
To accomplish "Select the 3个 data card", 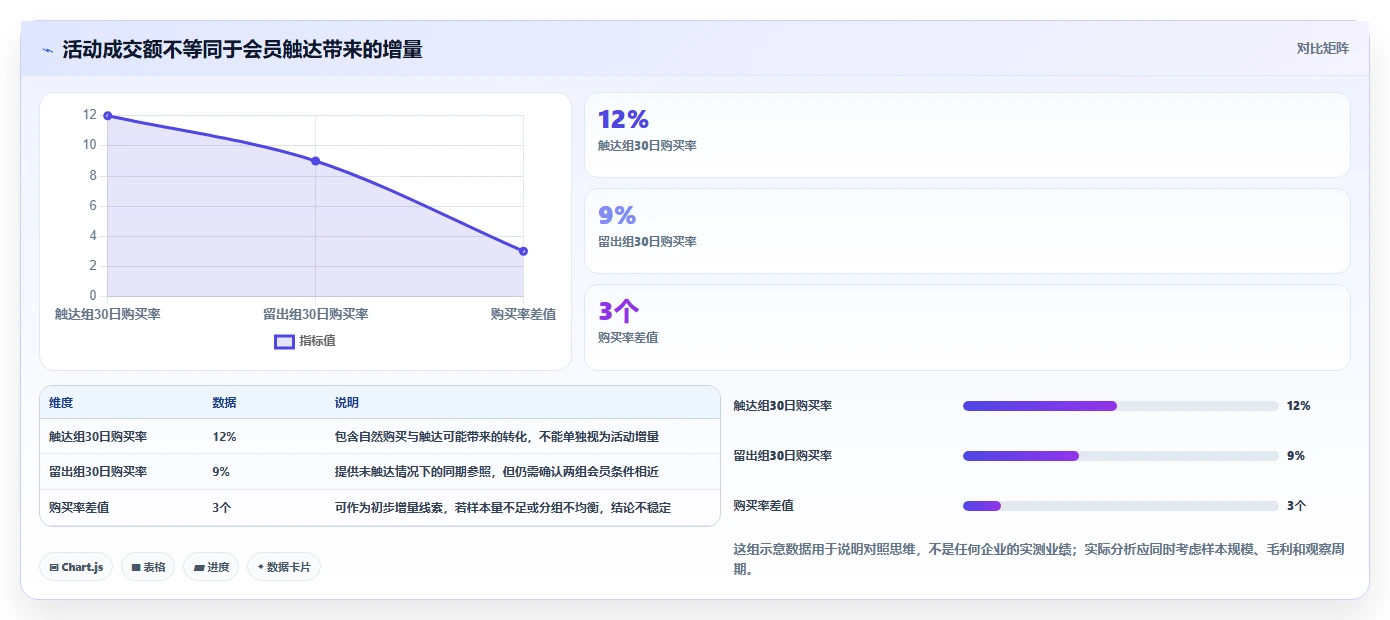I will pos(967,327).
